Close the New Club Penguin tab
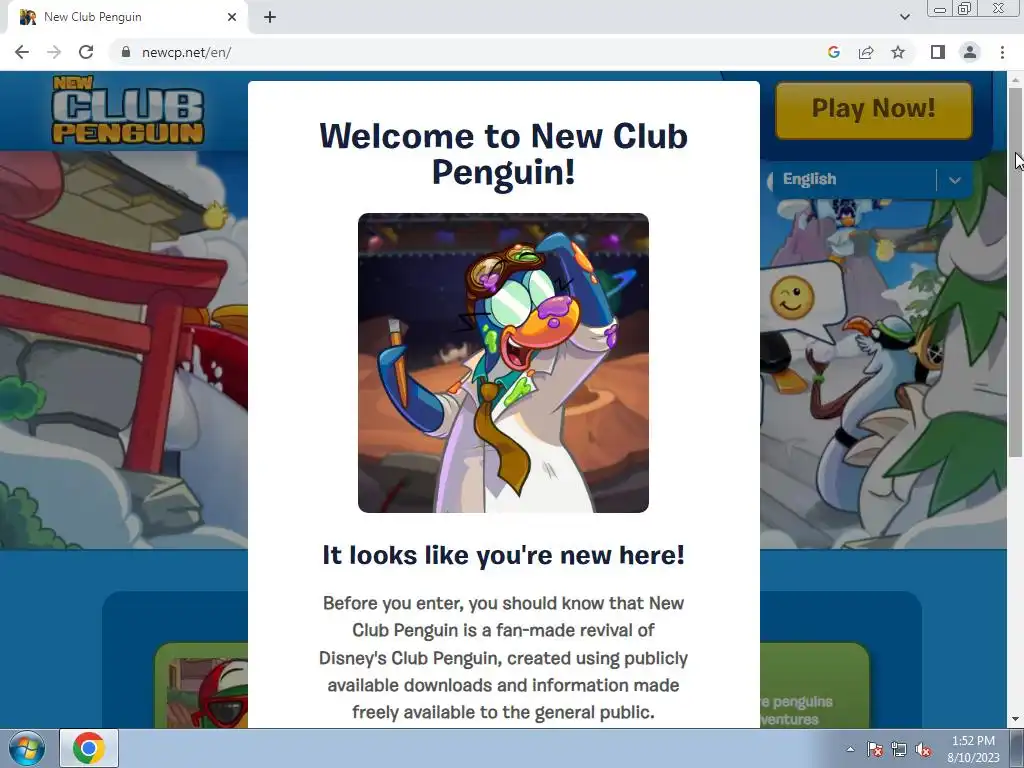 coord(232,17)
